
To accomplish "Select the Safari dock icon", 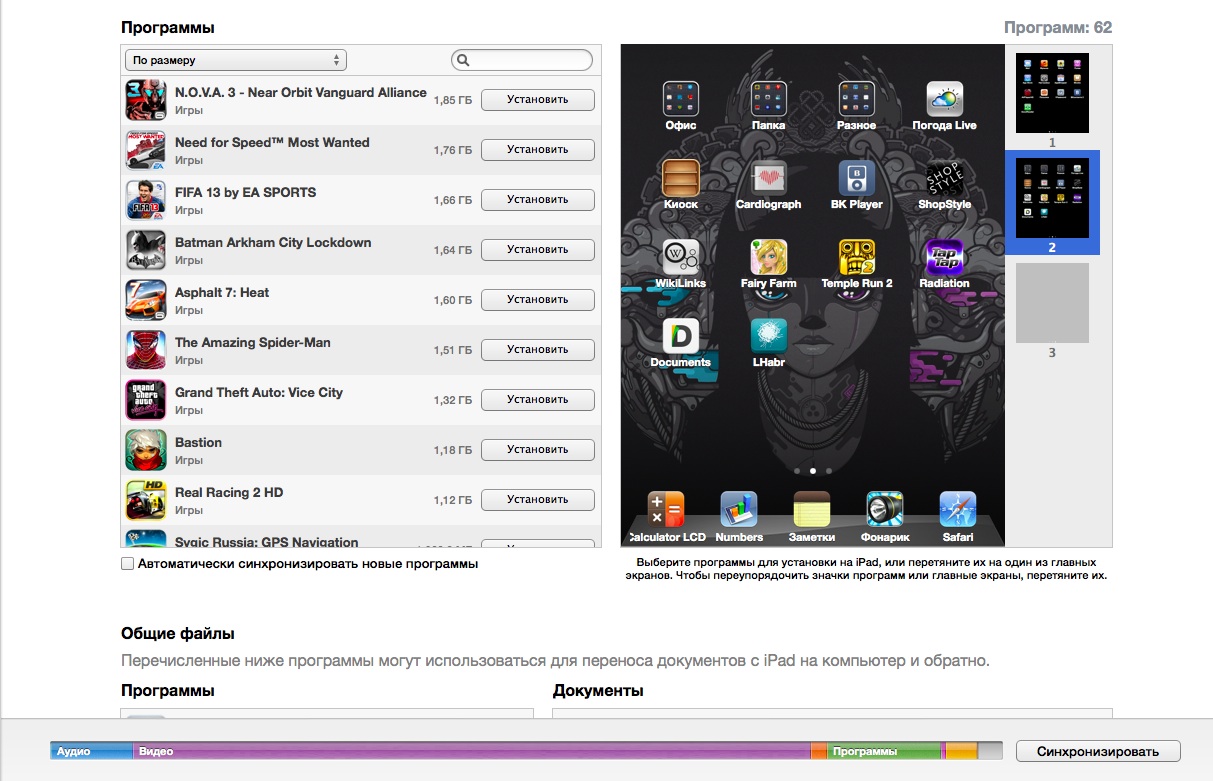I will point(958,510).
